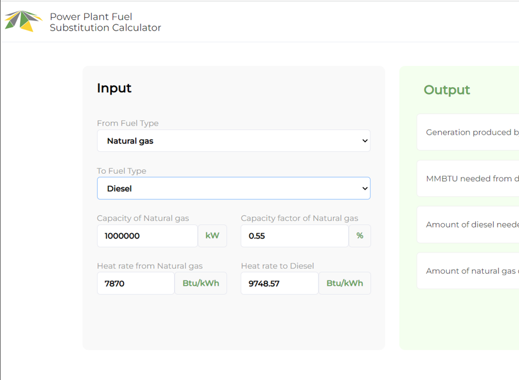Click the From Fuel Type label
The height and width of the screenshot is (380, 519).
click(x=128, y=123)
